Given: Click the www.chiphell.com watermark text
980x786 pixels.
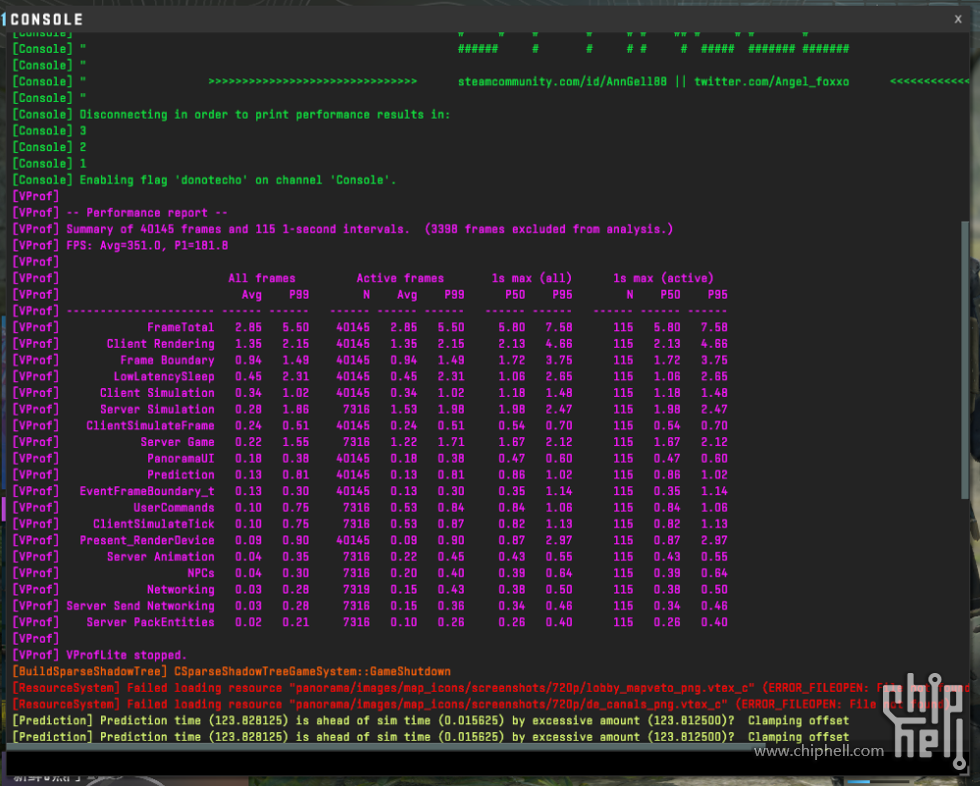Looking at the screenshot, I should click(x=819, y=751).
